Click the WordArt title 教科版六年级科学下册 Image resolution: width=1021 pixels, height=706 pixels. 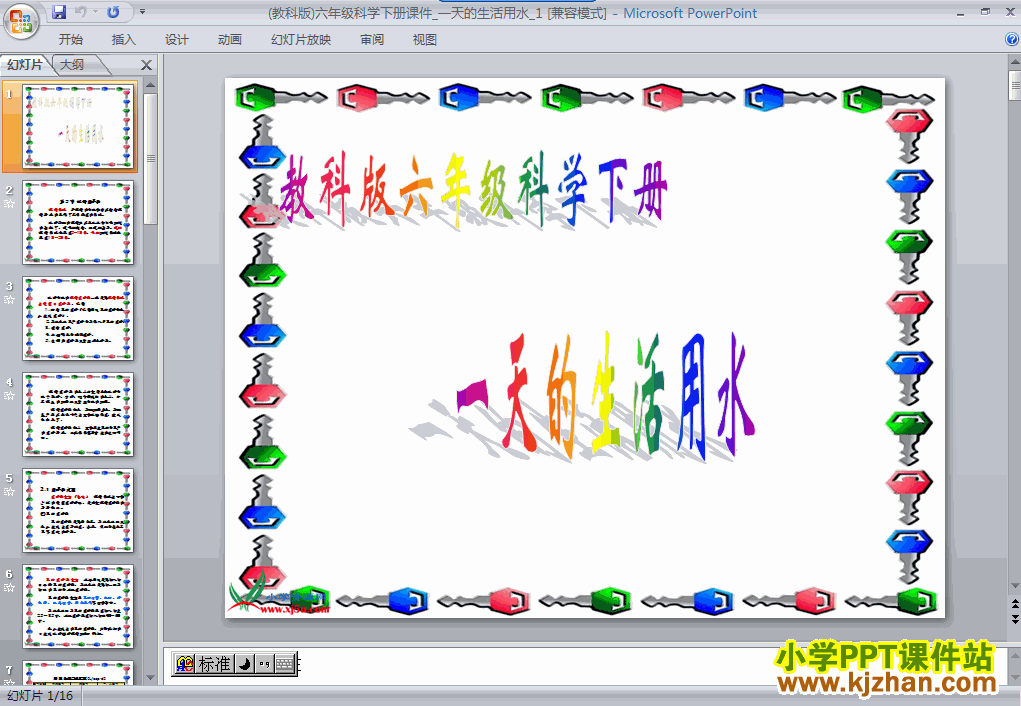[x=473, y=190]
